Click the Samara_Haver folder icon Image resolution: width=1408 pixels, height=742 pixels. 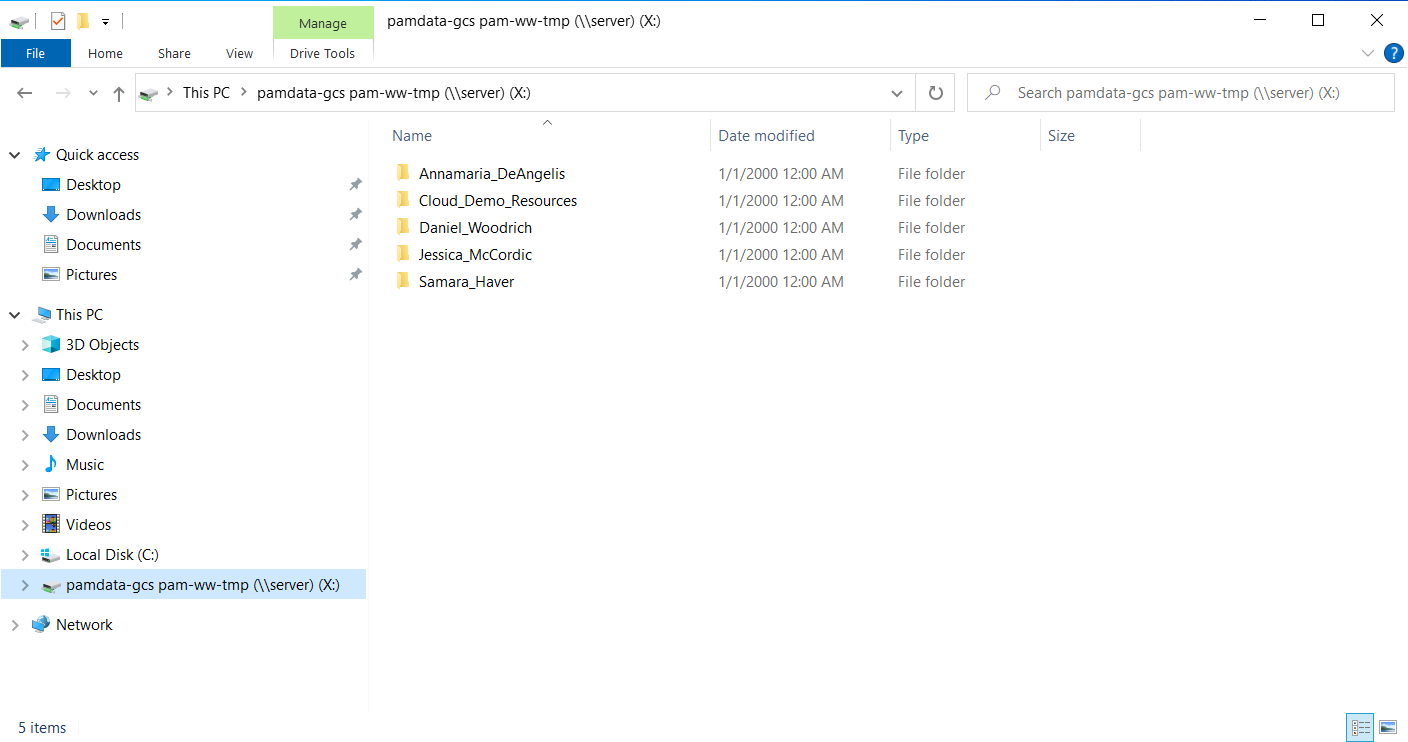[403, 281]
